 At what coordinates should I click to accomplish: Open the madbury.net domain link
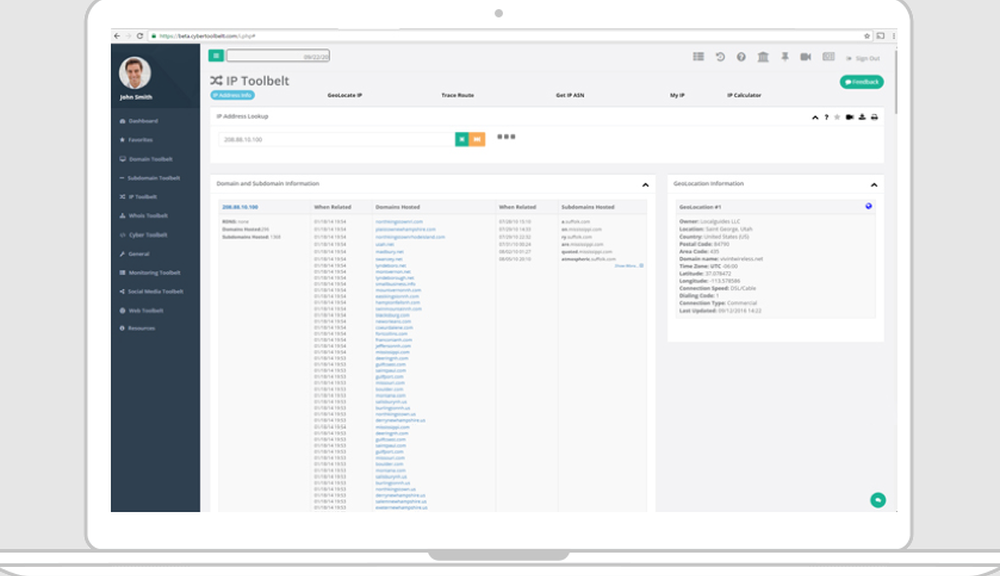coord(390,252)
